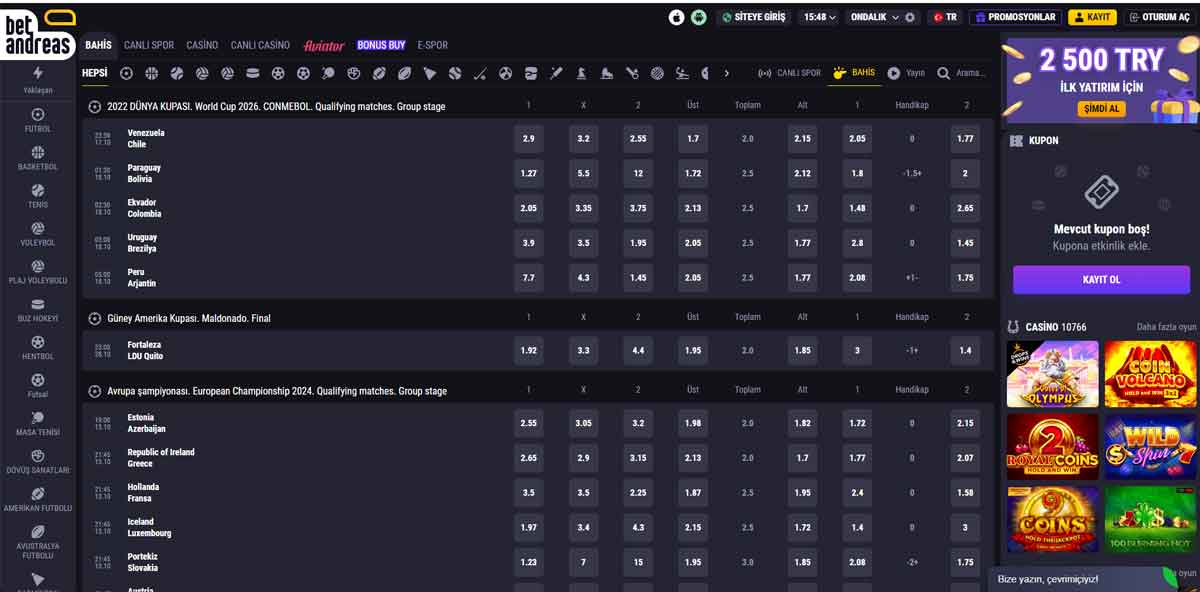Open the Fortaleza vs LDU Quito match

coord(145,351)
